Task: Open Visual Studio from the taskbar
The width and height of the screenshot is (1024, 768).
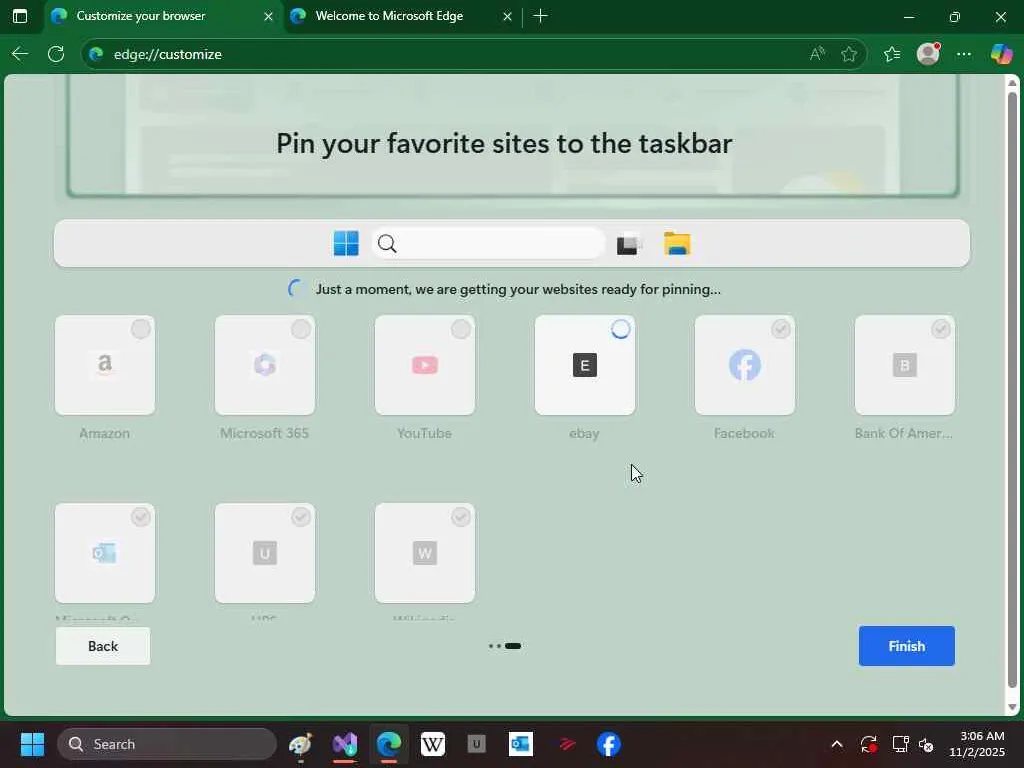Action: pos(345,744)
